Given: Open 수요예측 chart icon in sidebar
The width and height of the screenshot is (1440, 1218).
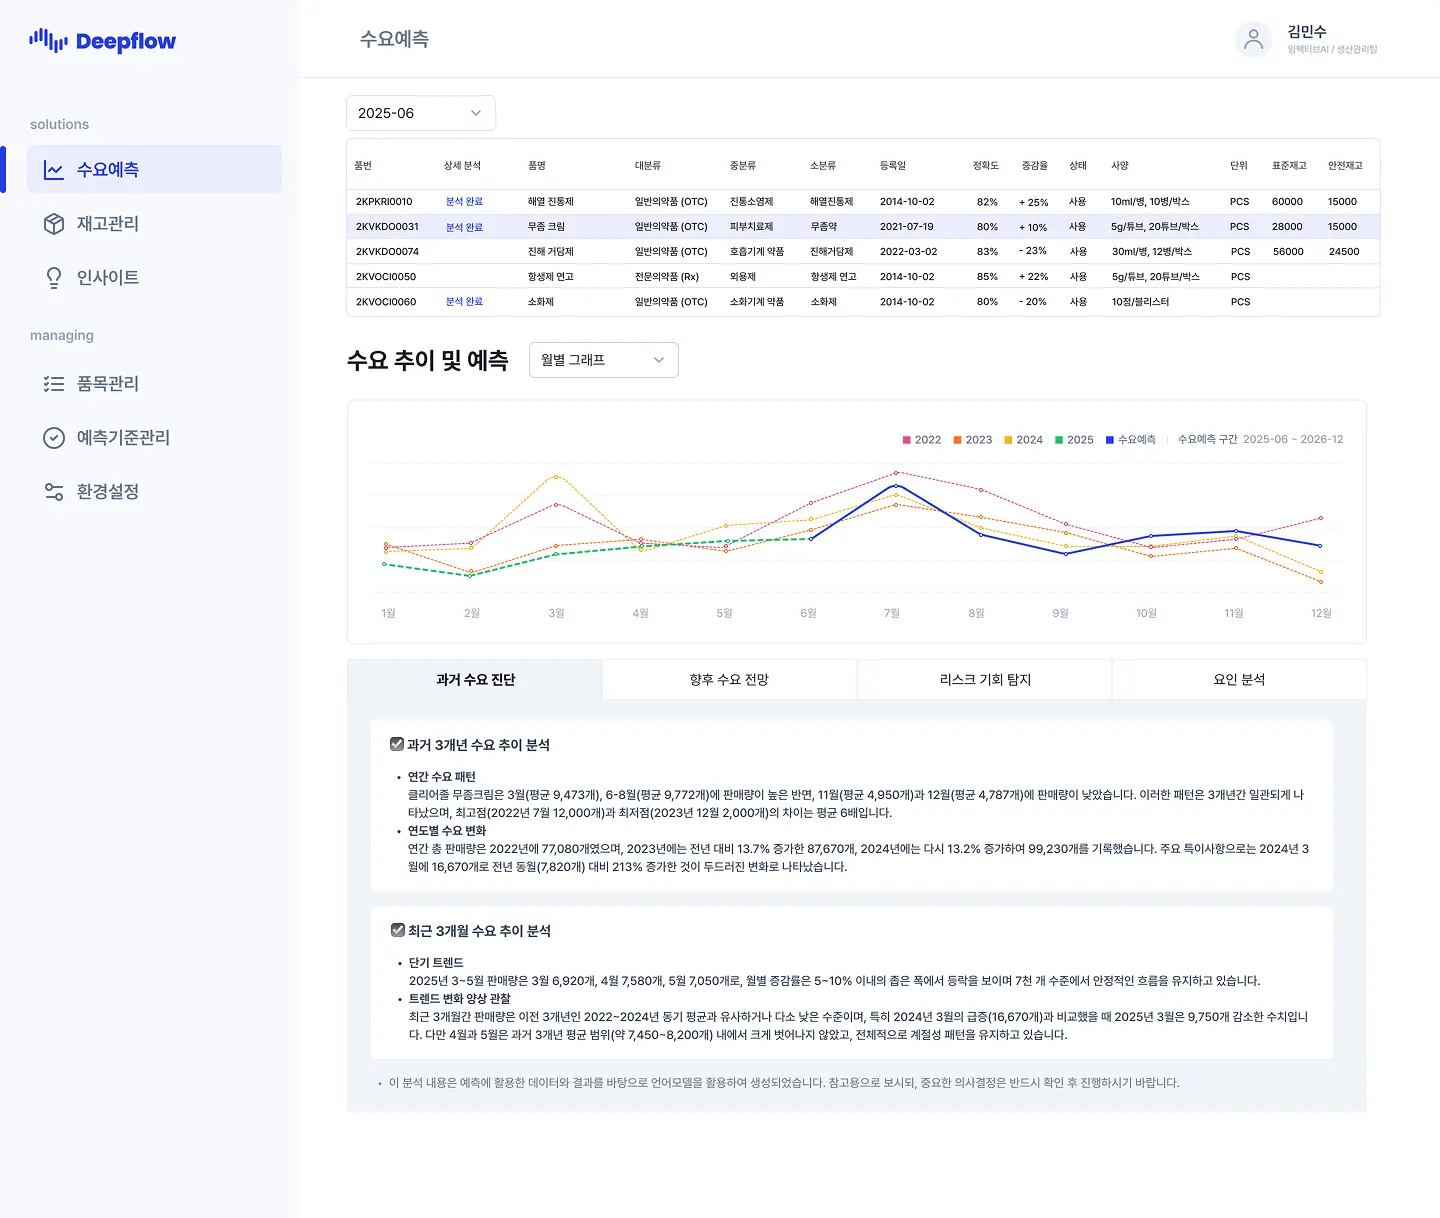Looking at the screenshot, I should tap(54, 170).
